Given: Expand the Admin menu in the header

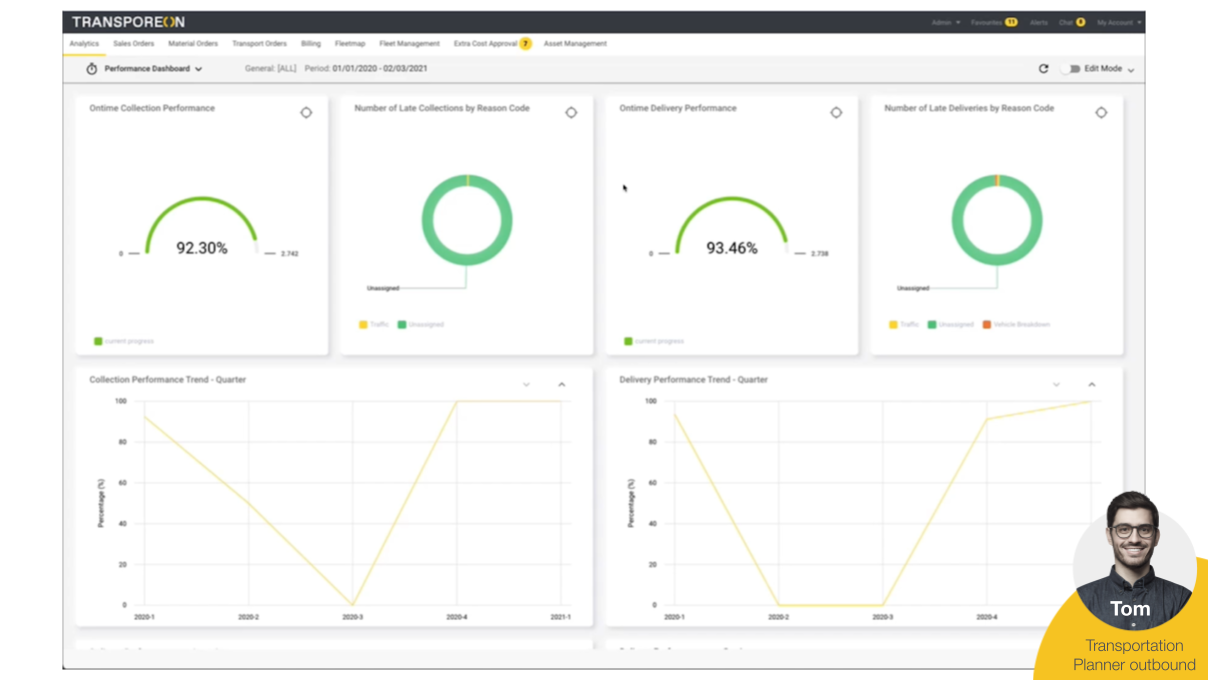Looking at the screenshot, I should click(x=945, y=22).
